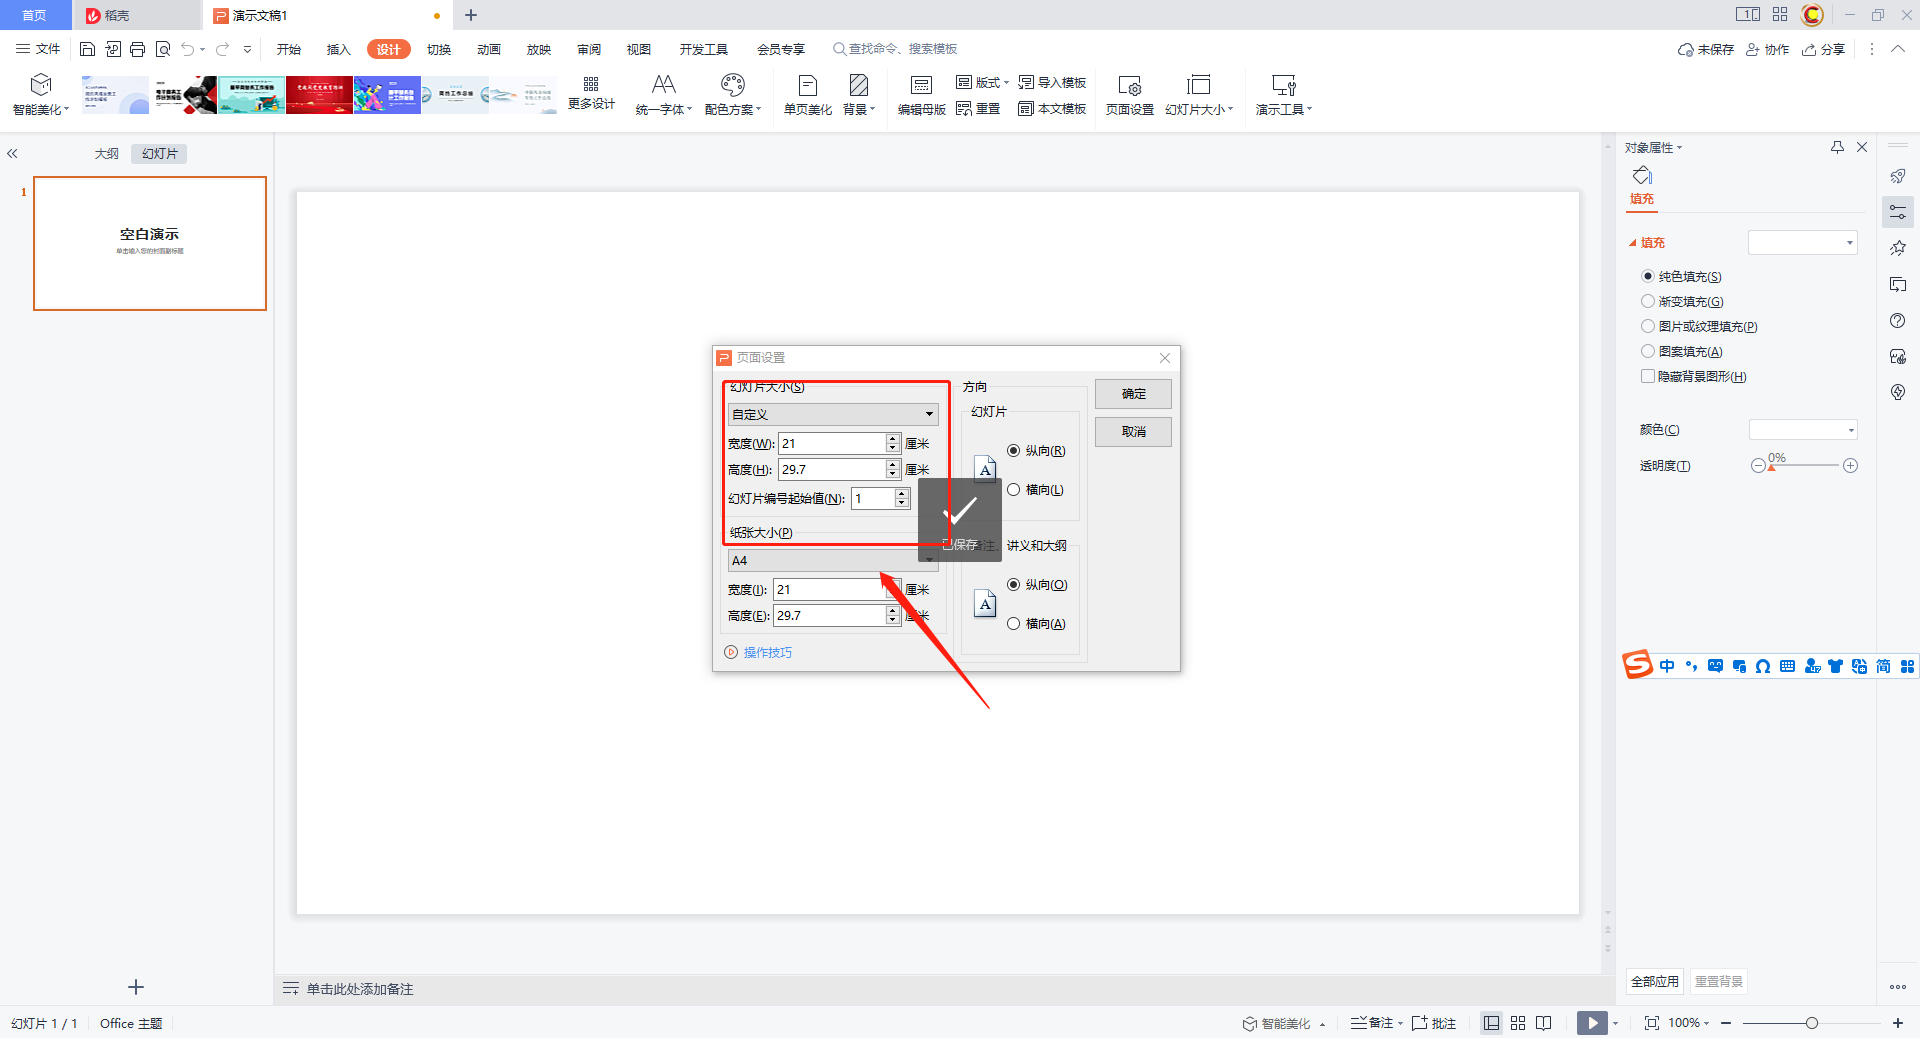Viewport: 1920px width, 1038px height.
Task: Click Fit to window icon in status bar
Action: pos(1652,1023)
